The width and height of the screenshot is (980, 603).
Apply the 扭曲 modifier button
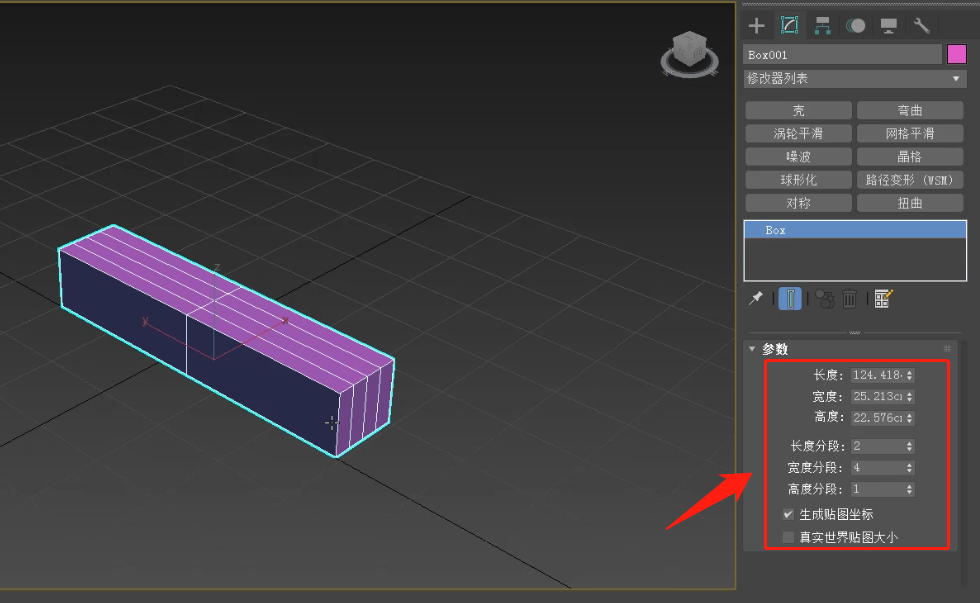[x=910, y=203]
